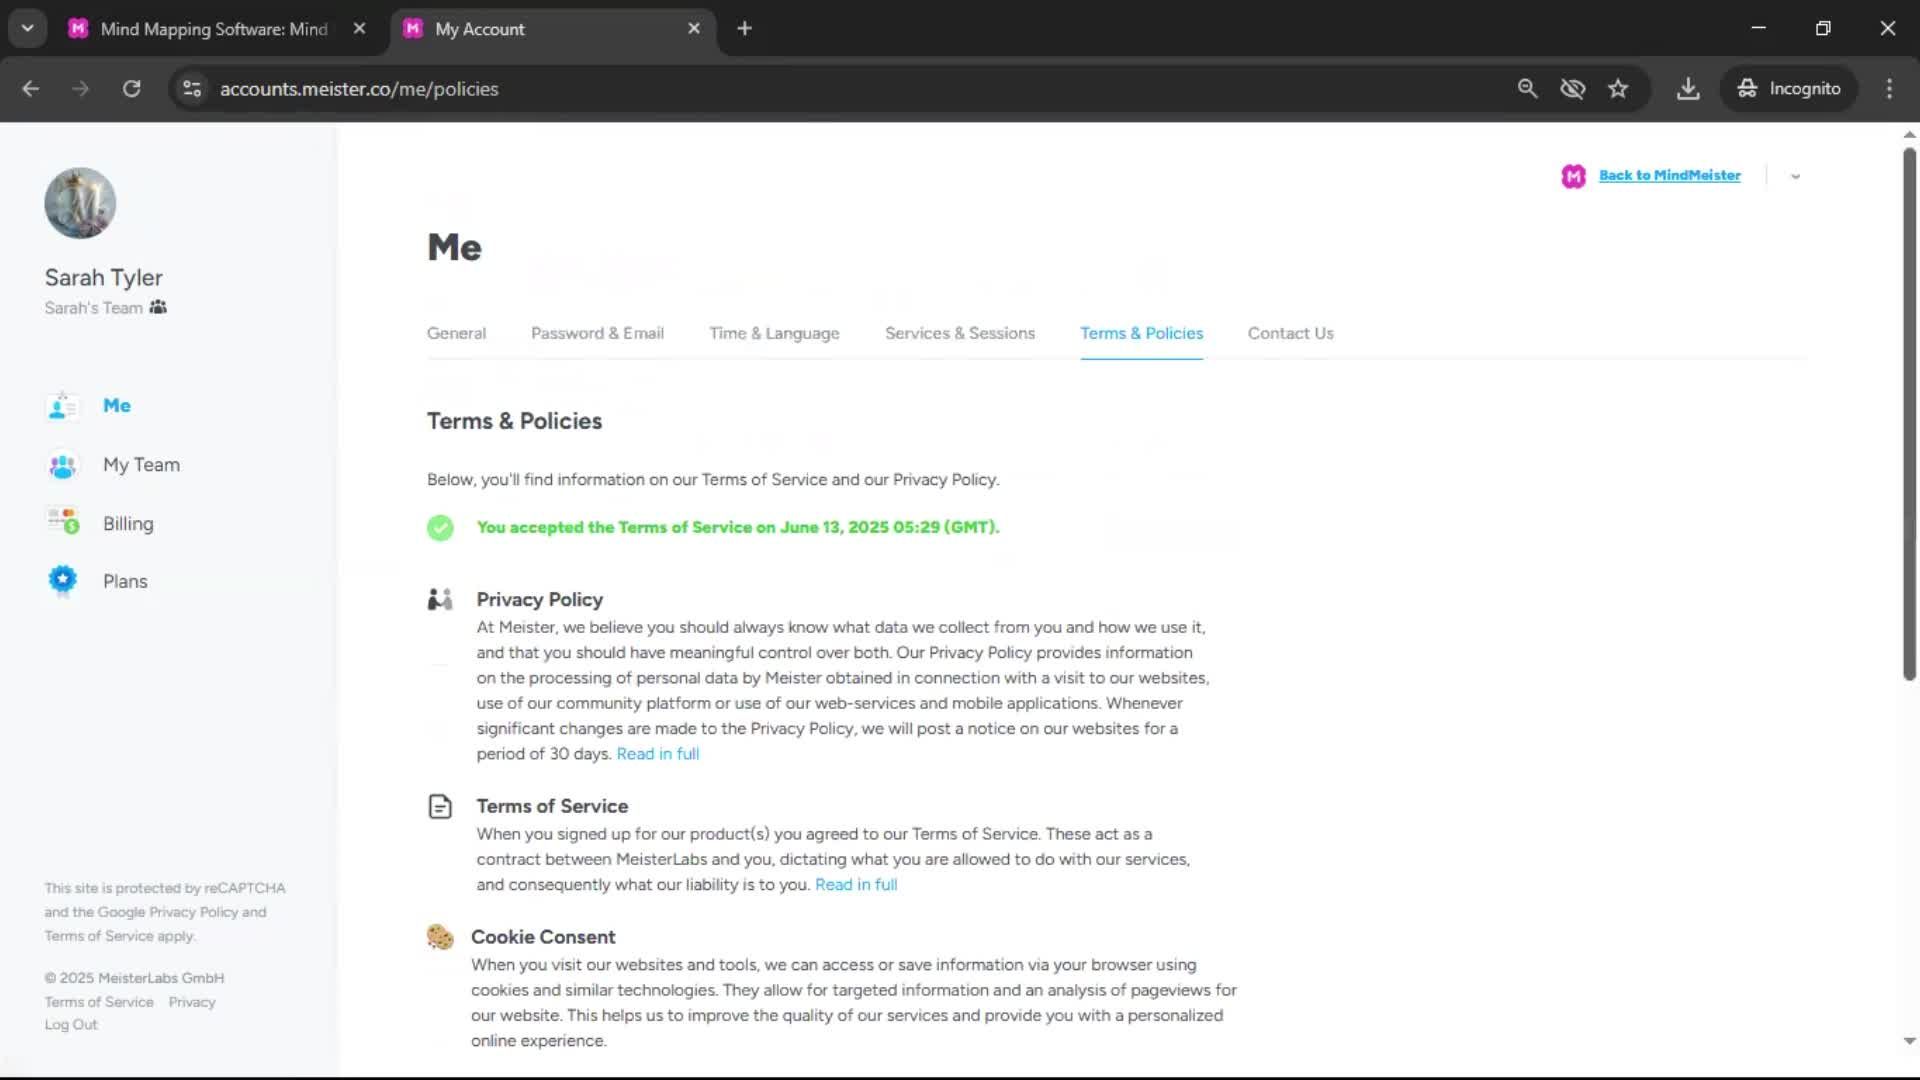
Task: Reload the page with the refresh icon
Action: tap(131, 88)
